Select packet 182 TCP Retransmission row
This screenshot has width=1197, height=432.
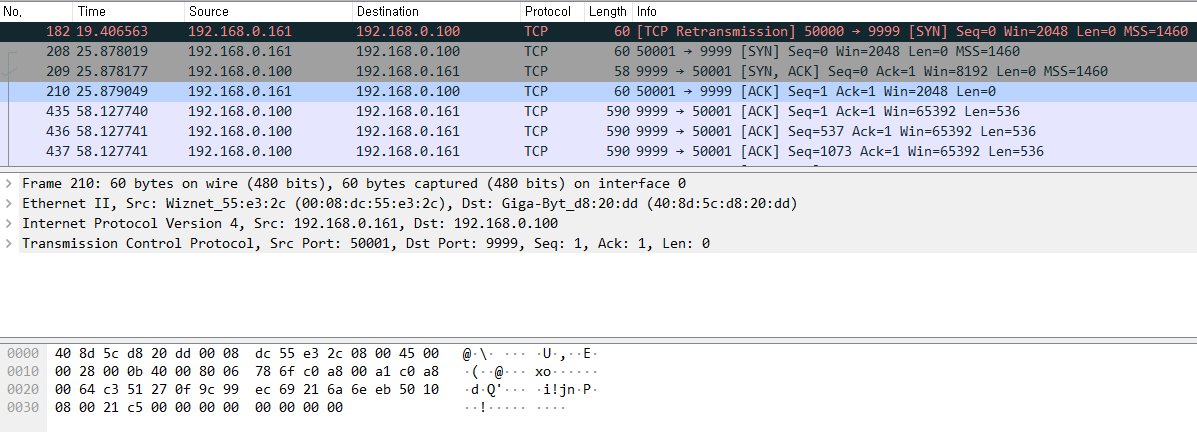[598, 31]
